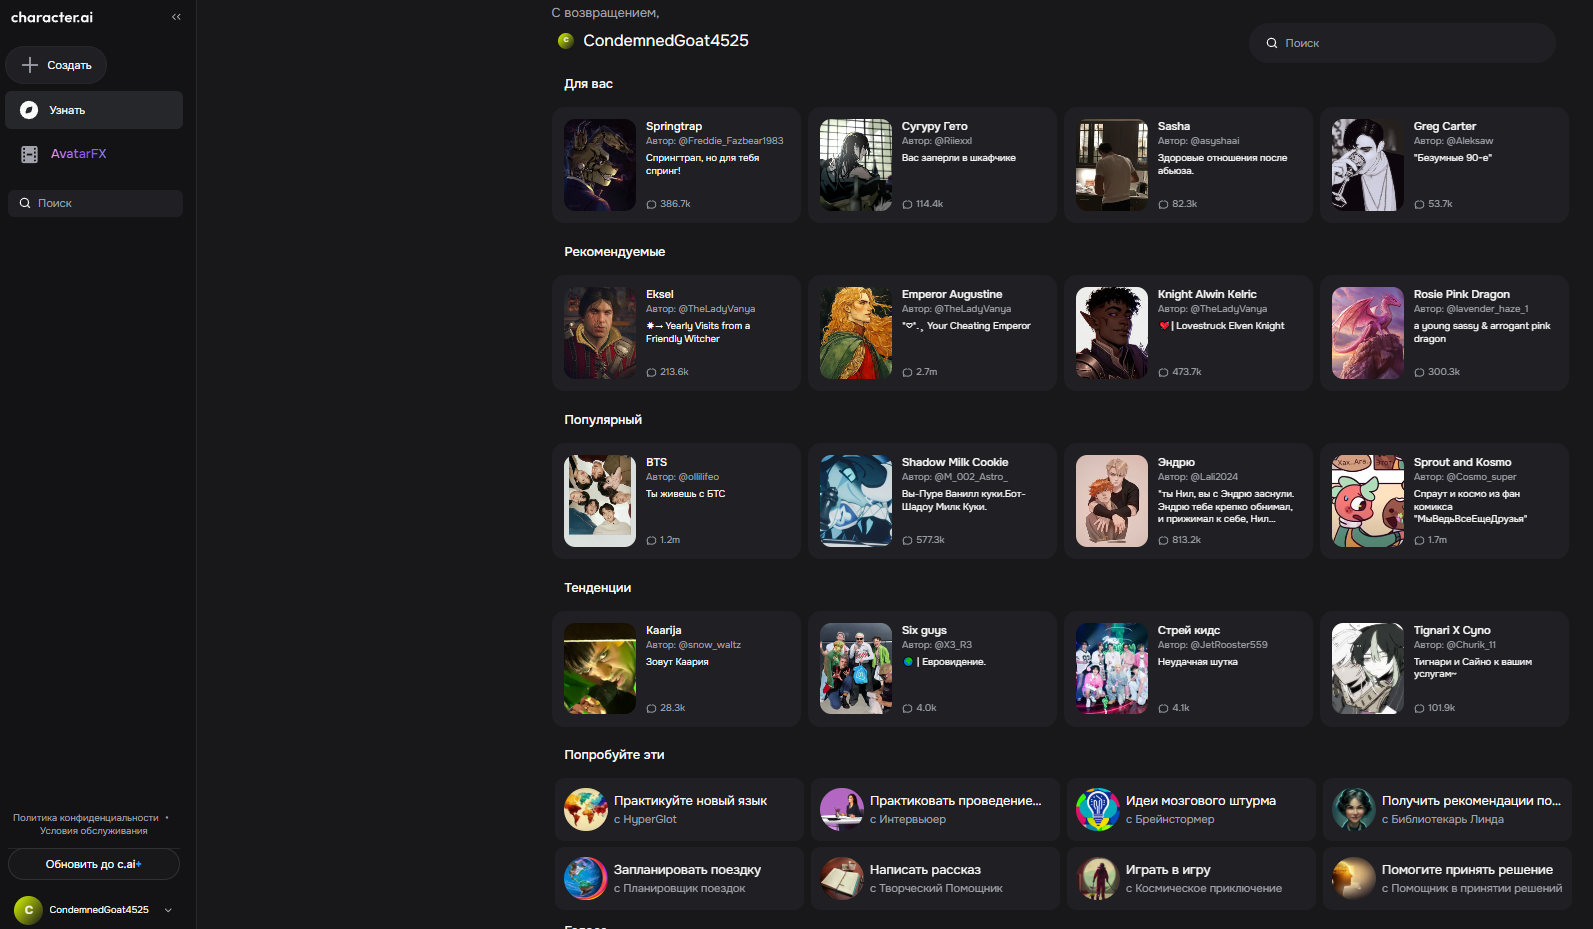Viewport: 1593px width, 929px height.
Task: Click author @lavender_haze_1 on Rosie card
Action: point(1487,309)
